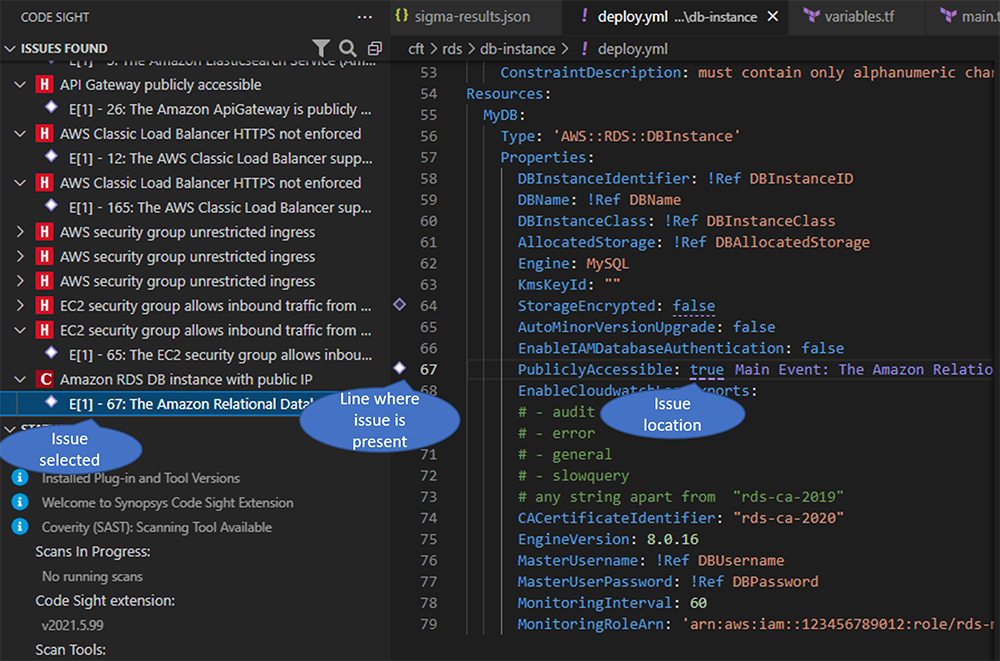Collapse the Issues Found section
1000x661 pixels.
(x=11, y=48)
